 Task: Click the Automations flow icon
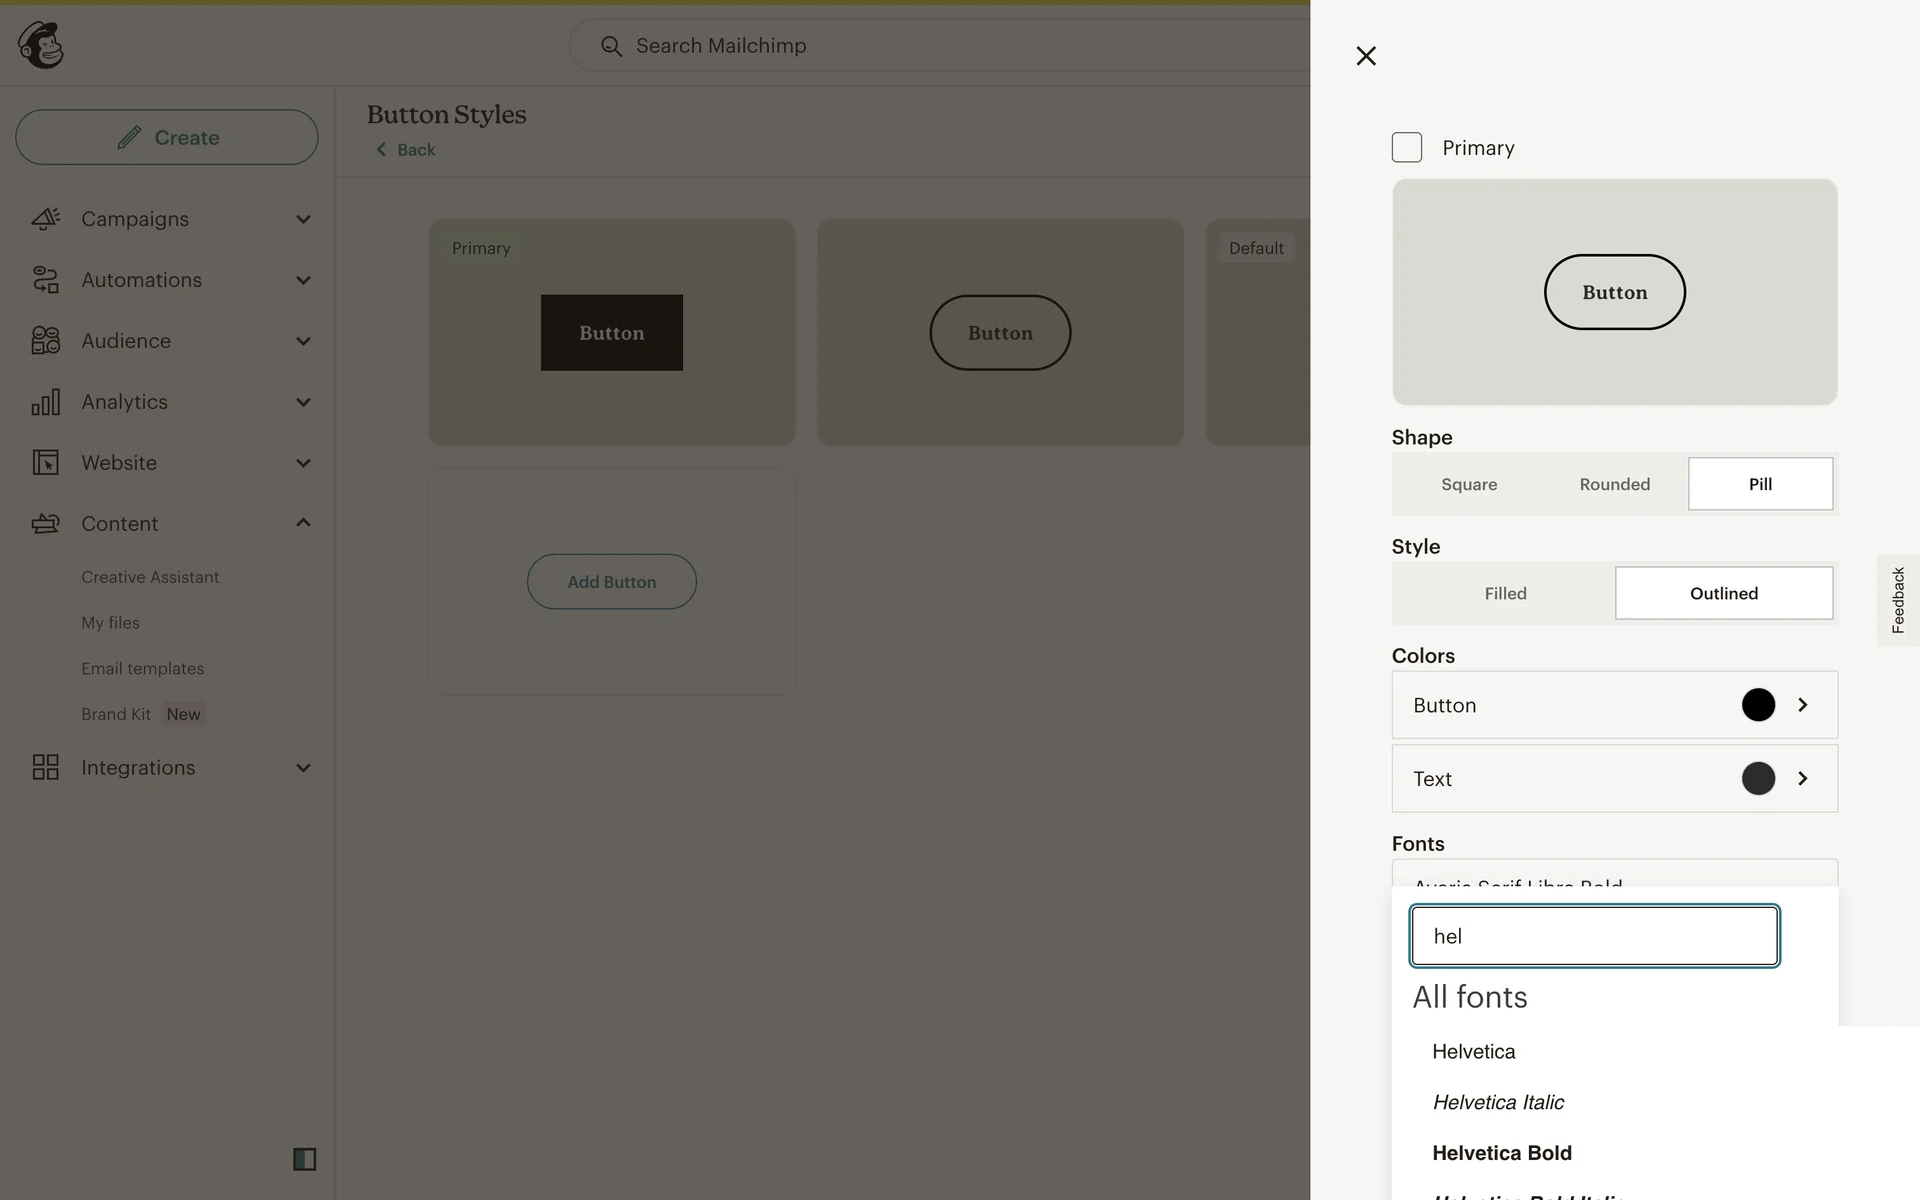tap(45, 280)
